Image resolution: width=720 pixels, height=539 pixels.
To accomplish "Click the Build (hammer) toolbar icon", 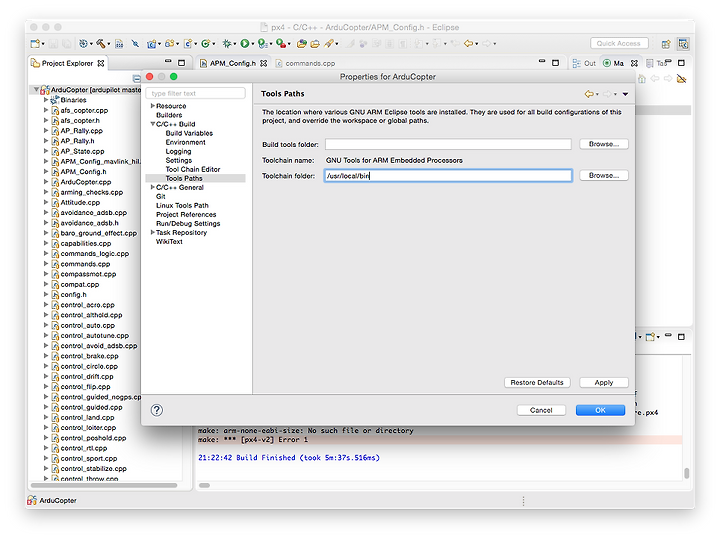I will pos(101,44).
